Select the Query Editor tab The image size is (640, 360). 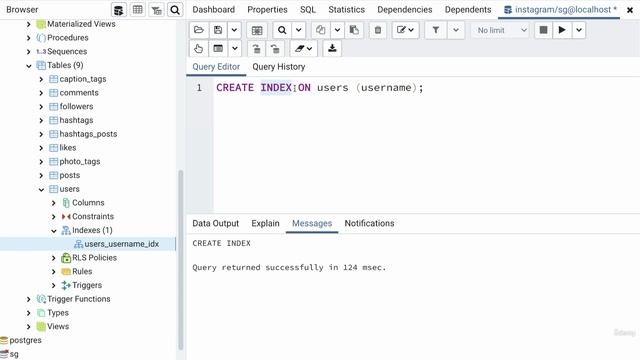pyautogui.click(x=216, y=67)
